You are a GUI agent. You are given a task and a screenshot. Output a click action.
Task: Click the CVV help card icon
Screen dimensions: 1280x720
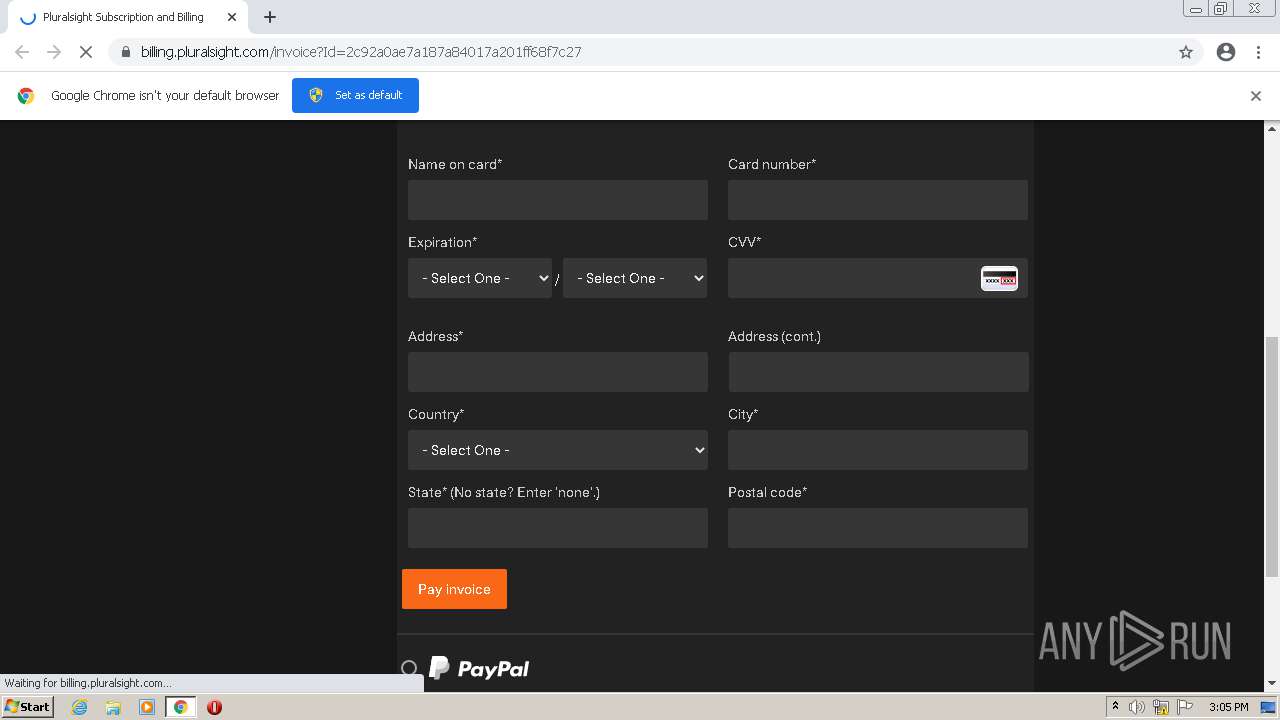coord(999,278)
